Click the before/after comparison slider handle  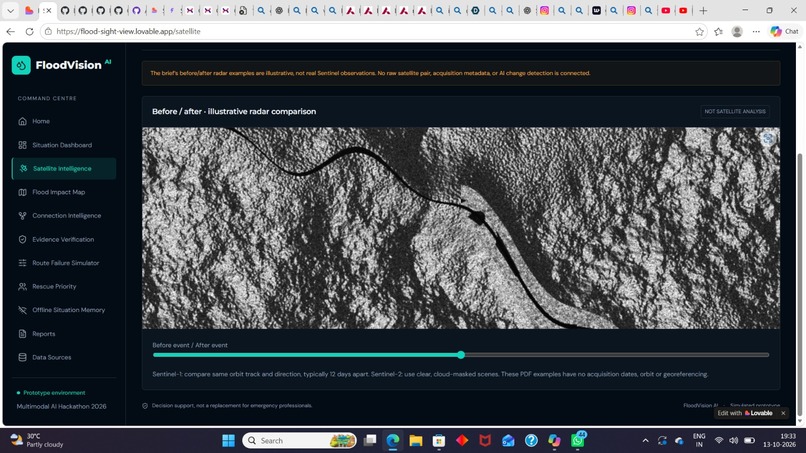[461, 355]
